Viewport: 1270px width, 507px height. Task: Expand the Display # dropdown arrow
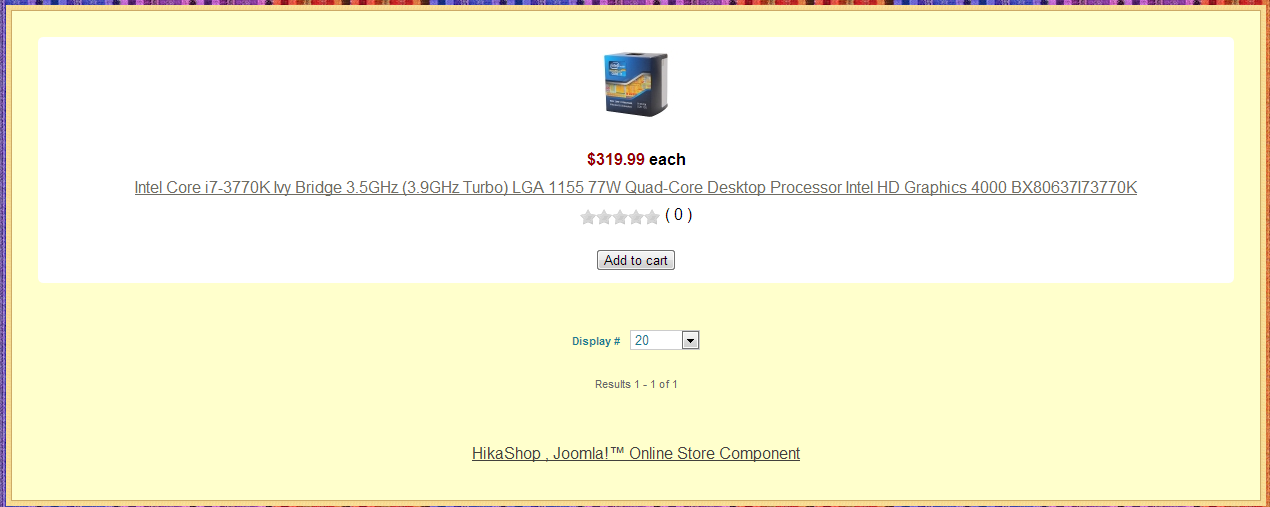(690, 340)
